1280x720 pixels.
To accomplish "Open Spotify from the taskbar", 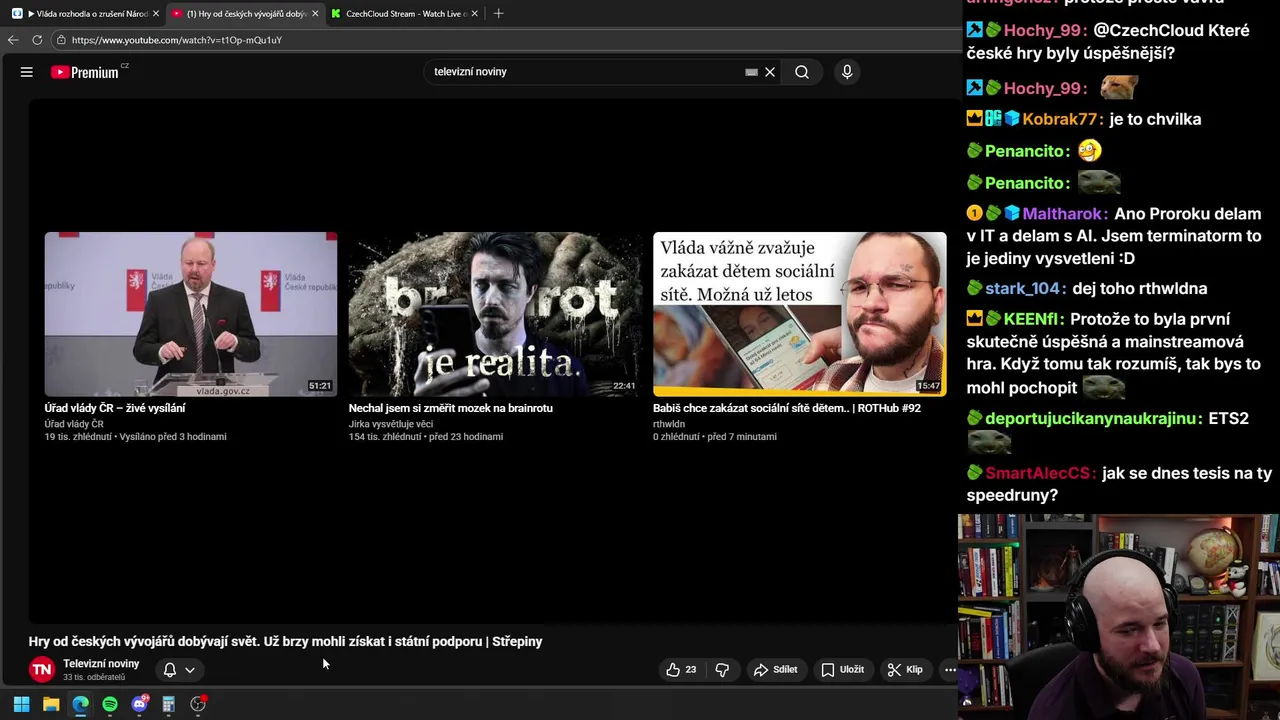I will pyautogui.click(x=110, y=704).
